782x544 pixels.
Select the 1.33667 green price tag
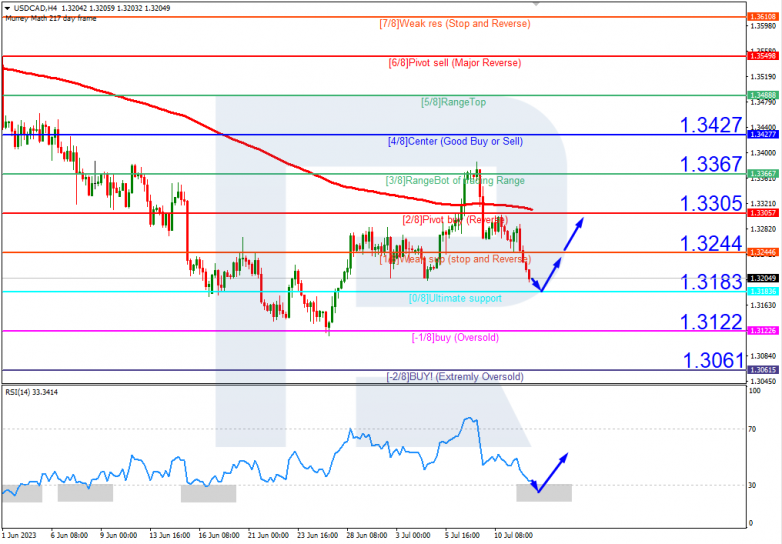763,174
